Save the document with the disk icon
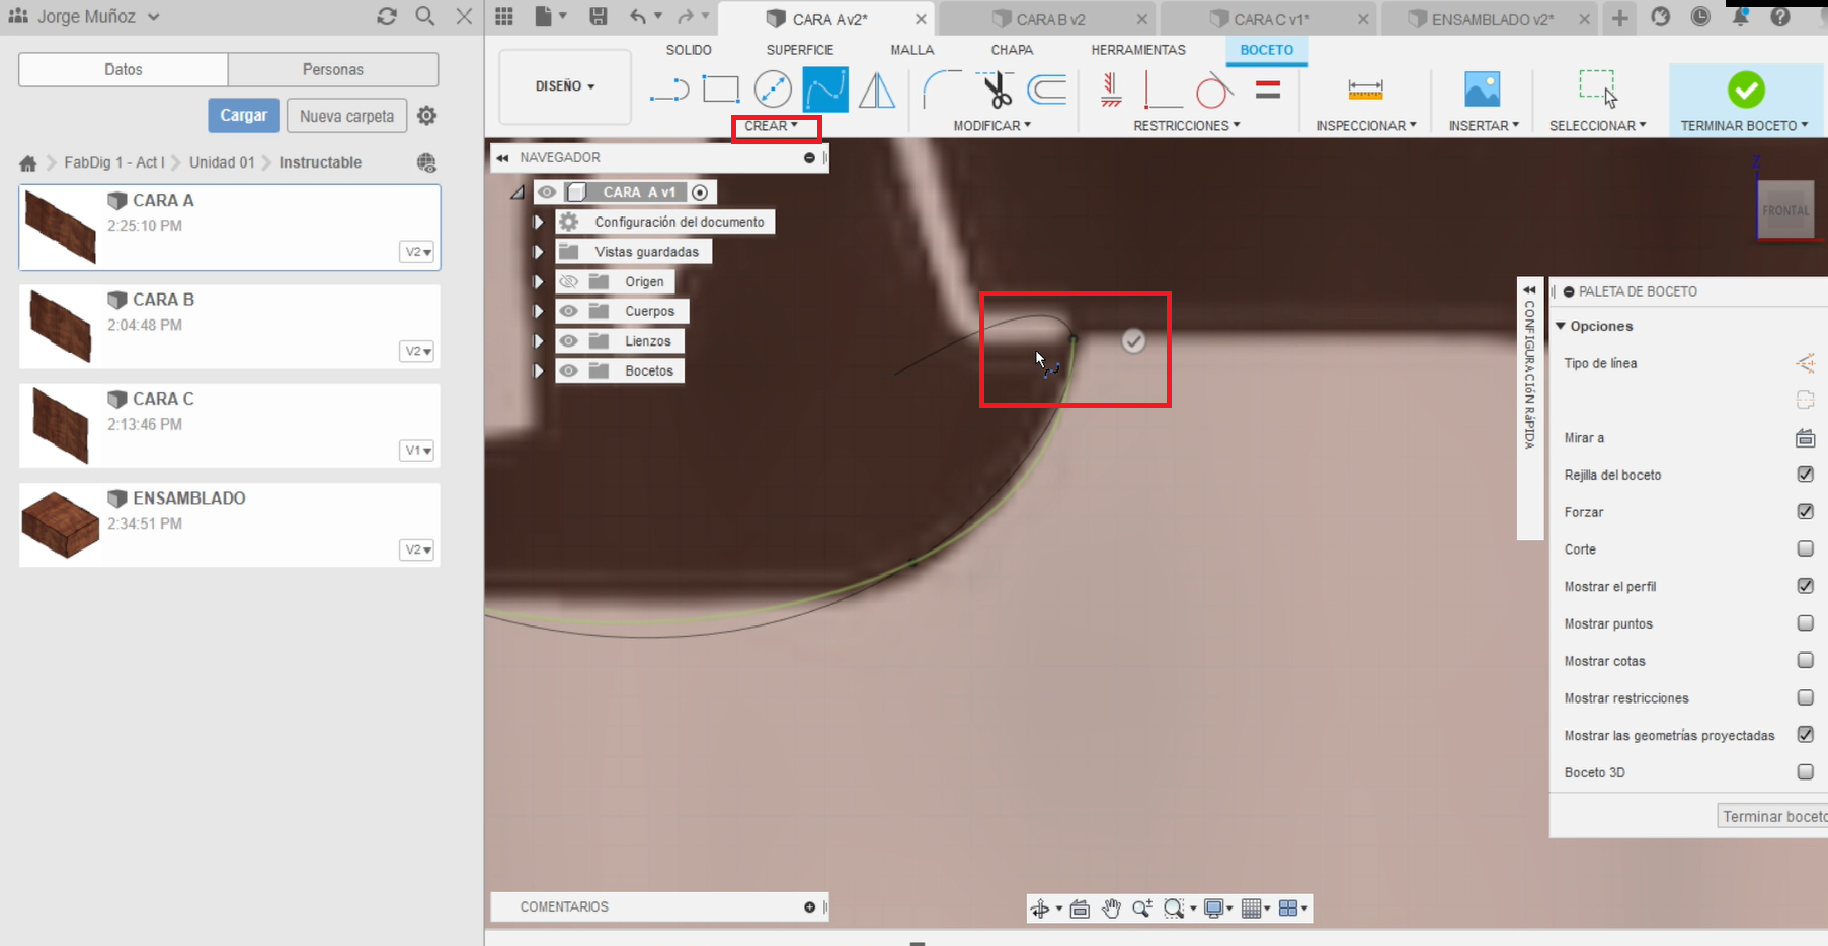The height and width of the screenshot is (946, 1828). [x=598, y=16]
